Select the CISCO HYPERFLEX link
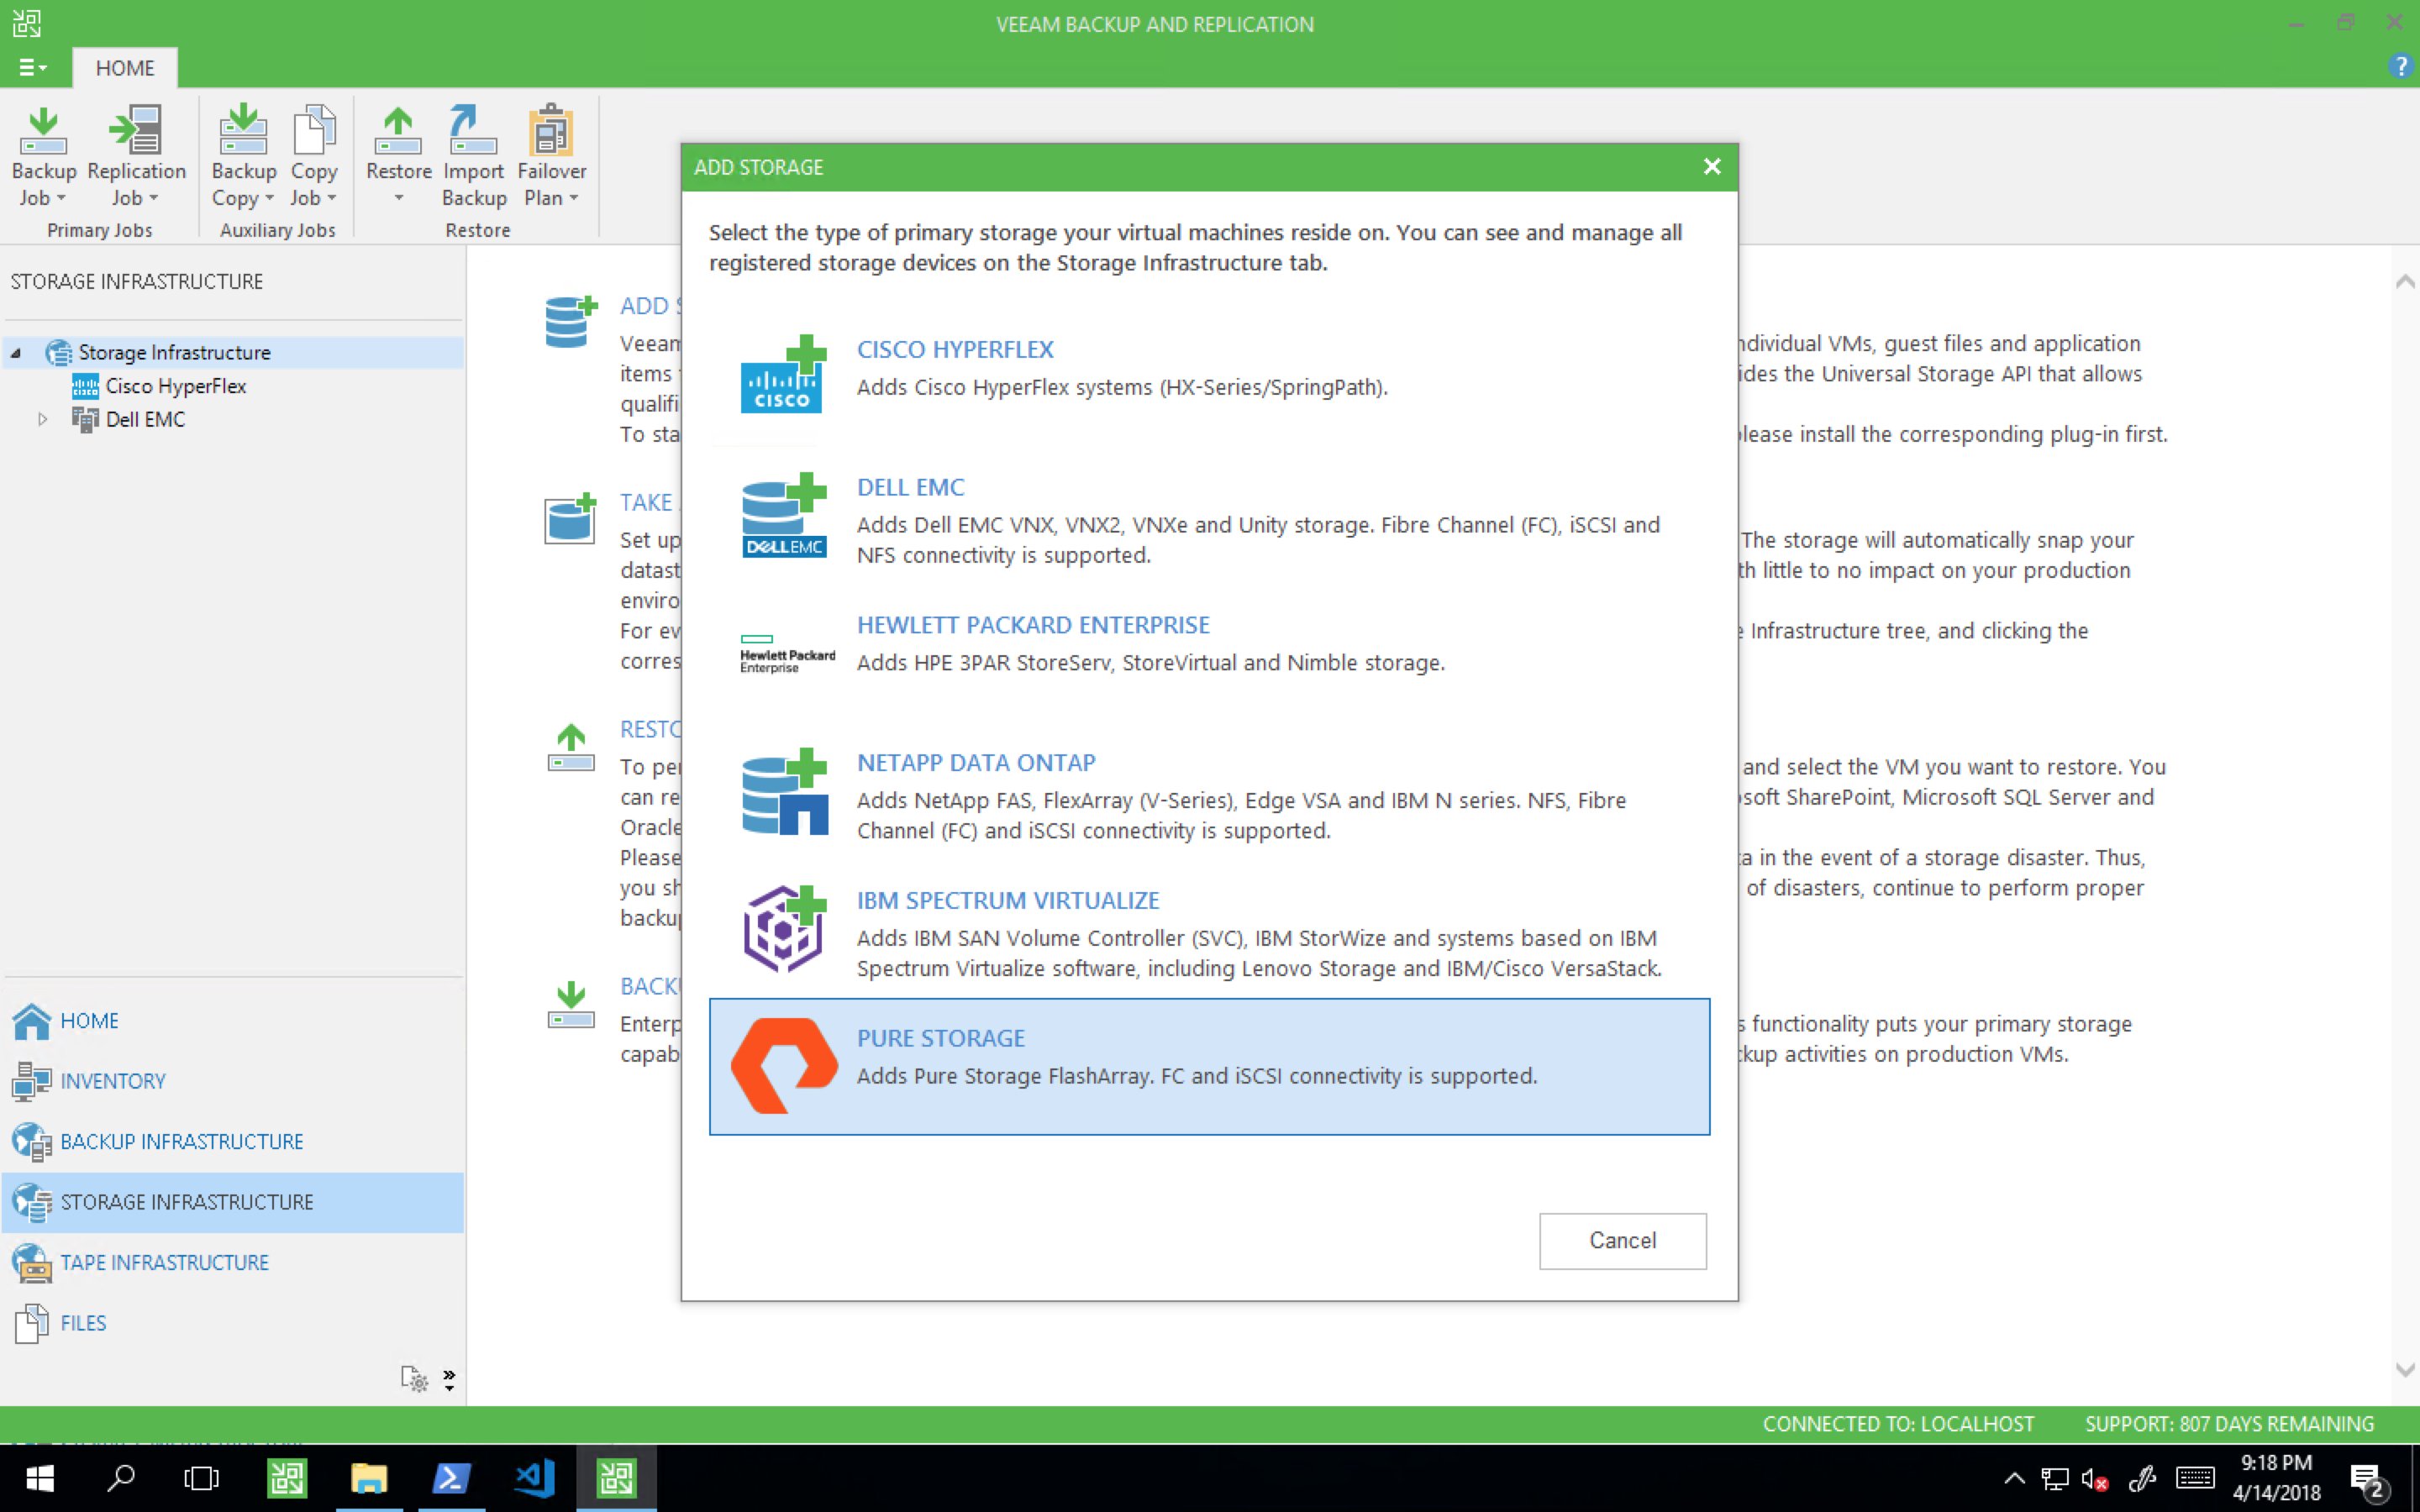 point(955,349)
